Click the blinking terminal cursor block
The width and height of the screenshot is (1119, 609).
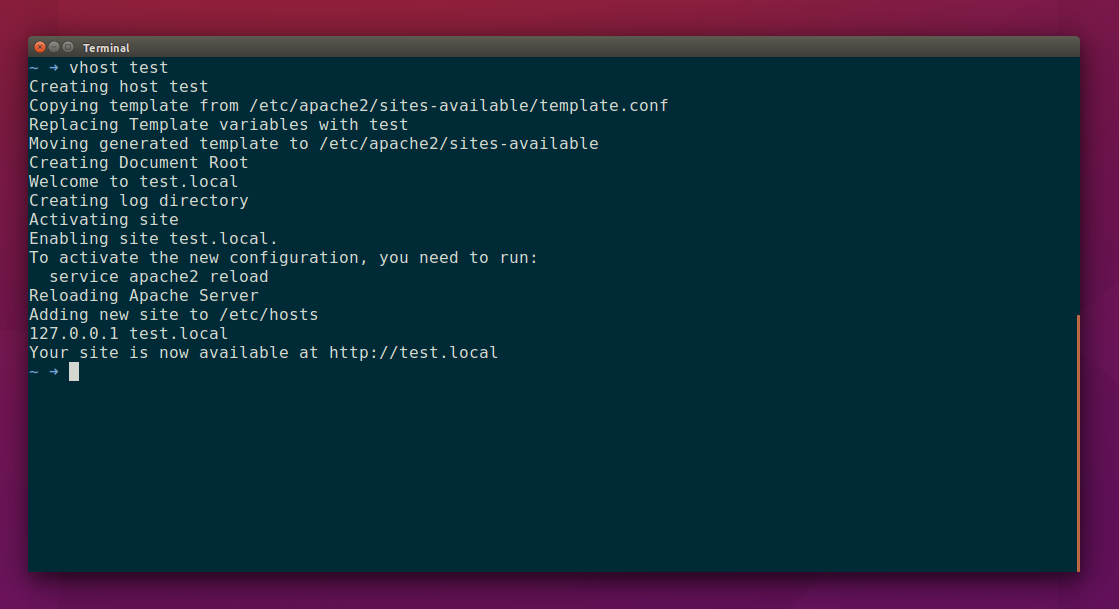pyautogui.click(x=72, y=371)
